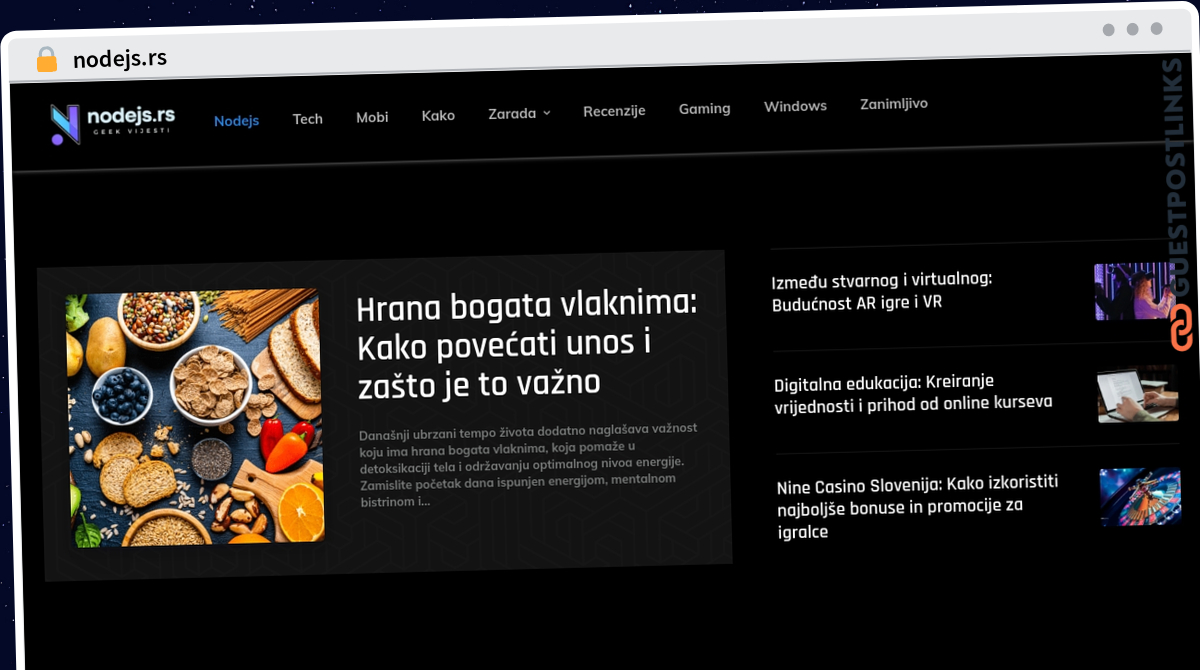Select the Kako menu item

click(438, 115)
